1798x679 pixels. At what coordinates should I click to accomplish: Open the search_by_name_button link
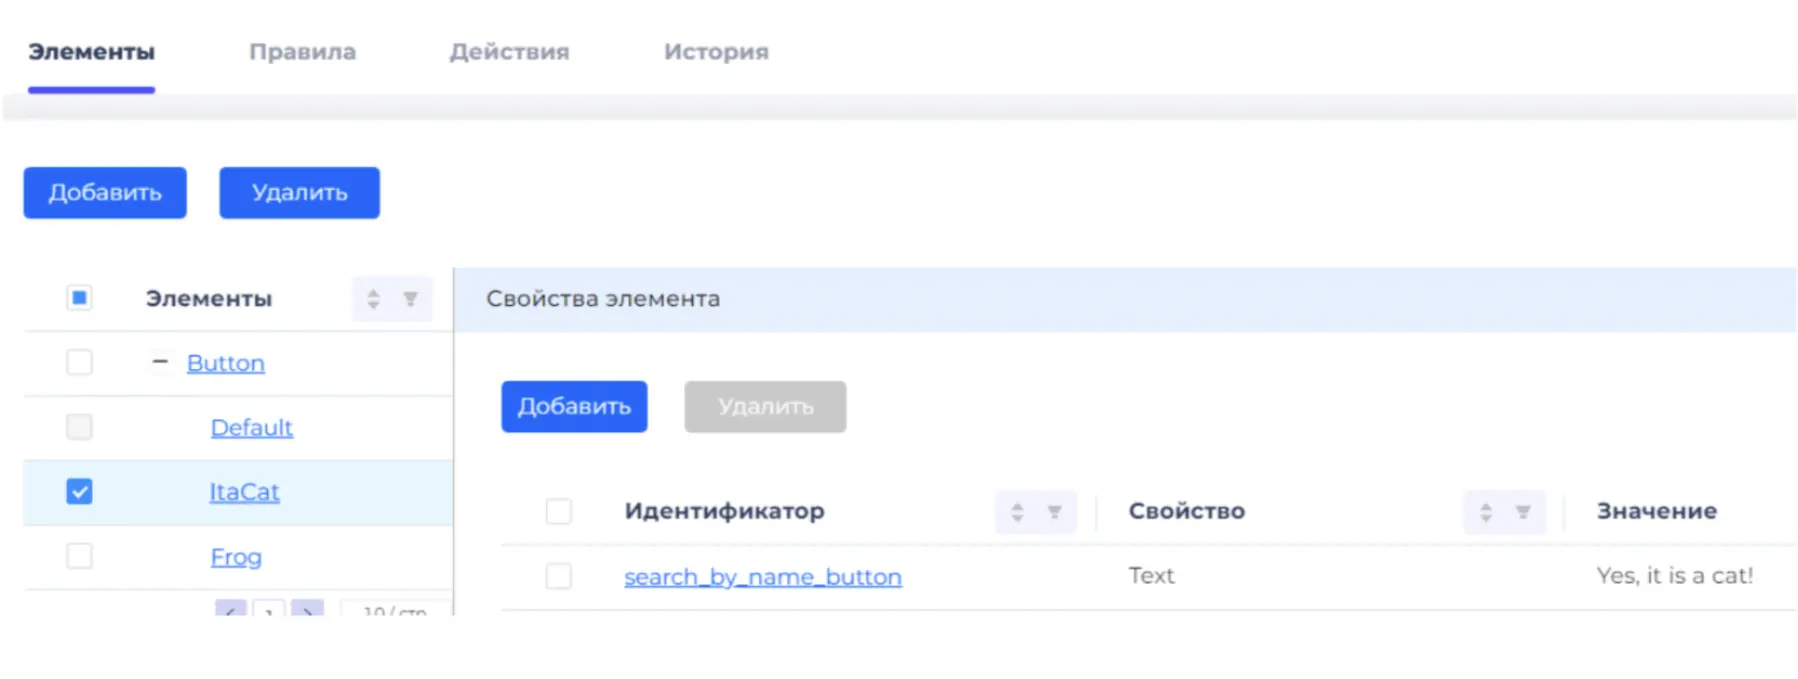(763, 577)
